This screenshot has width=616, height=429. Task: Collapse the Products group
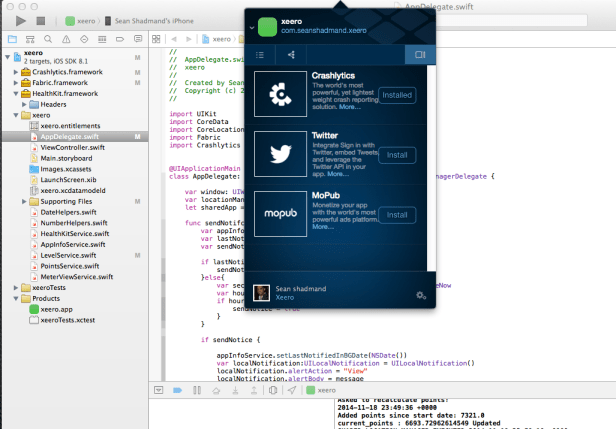click(16, 298)
